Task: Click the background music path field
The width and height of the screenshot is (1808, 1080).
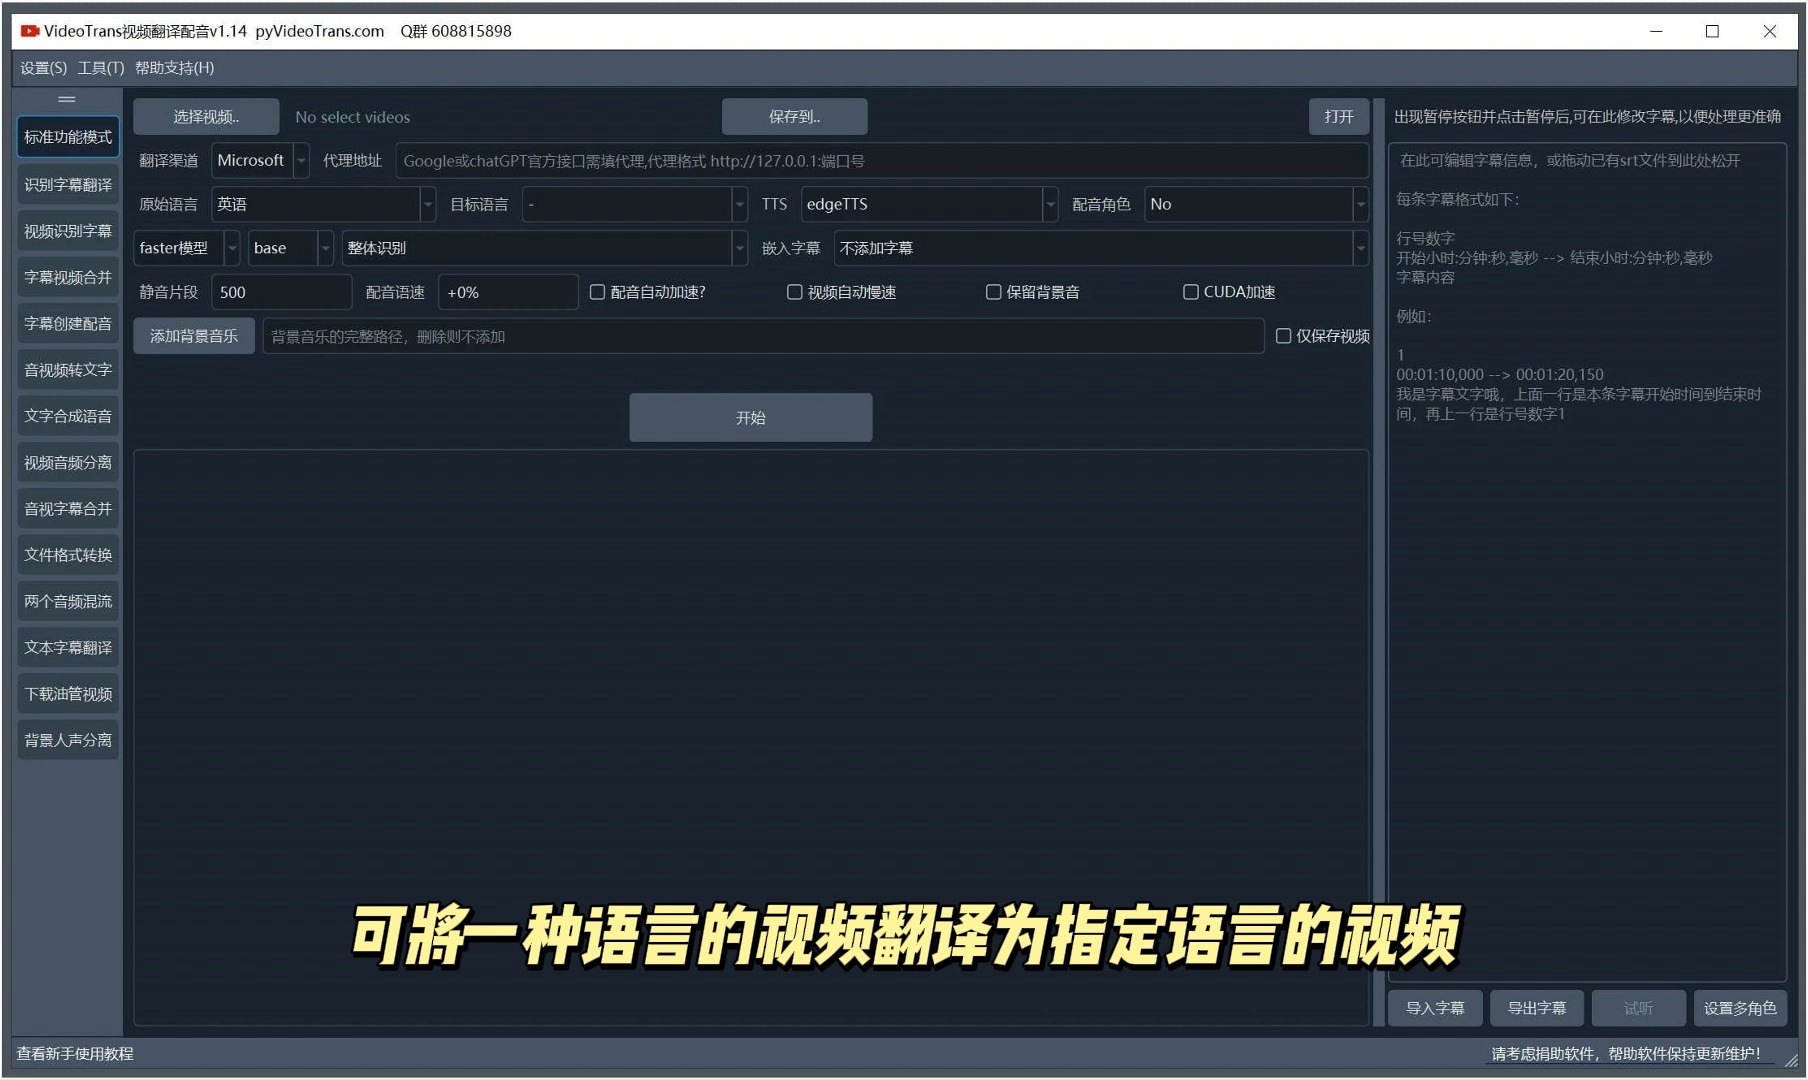Action: [x=763, y=336]
